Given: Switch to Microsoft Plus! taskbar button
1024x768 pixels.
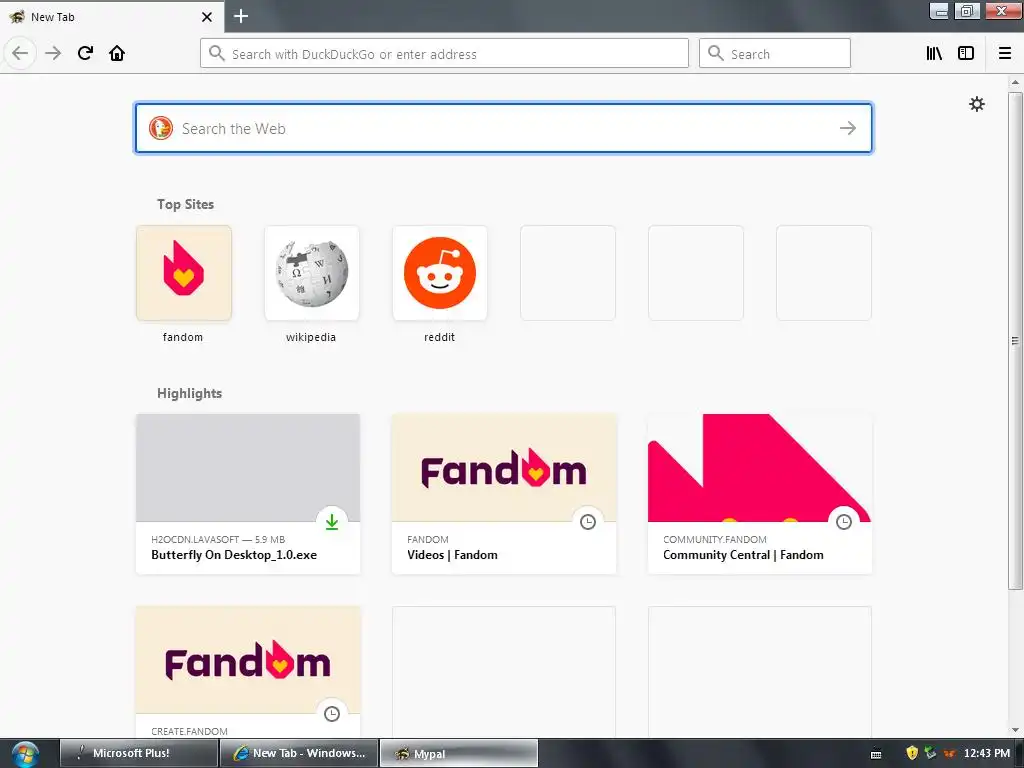Looking at the screenshot, I should point(138,753).
